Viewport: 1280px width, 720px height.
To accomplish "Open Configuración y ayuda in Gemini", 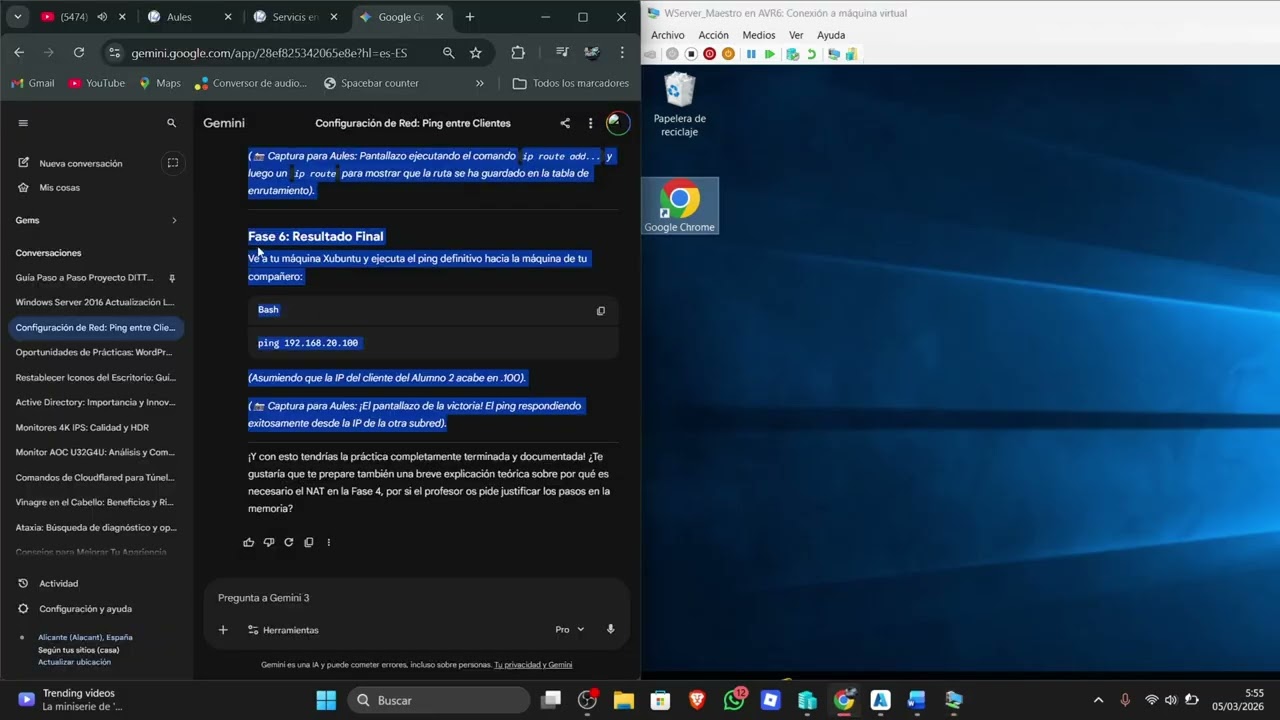I will pyautogui.click(x=85, y=608).
